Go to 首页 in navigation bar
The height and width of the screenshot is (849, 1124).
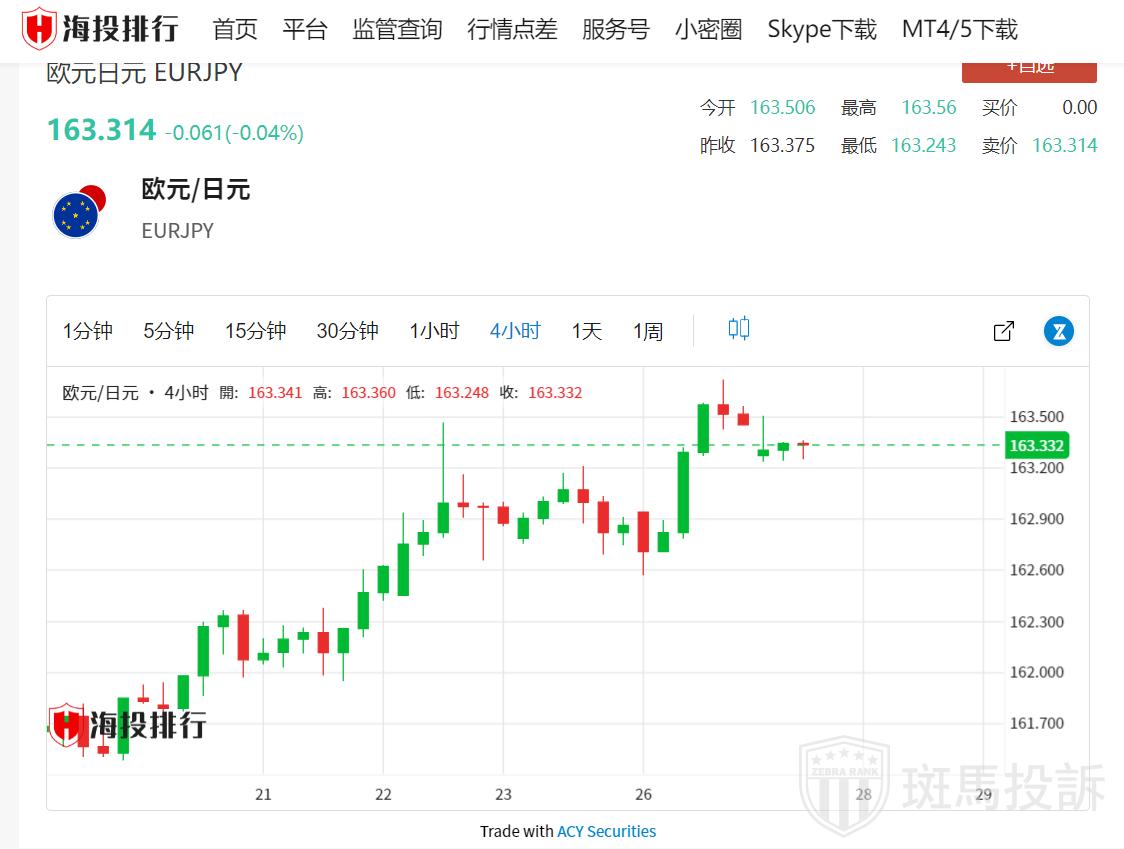235,29
